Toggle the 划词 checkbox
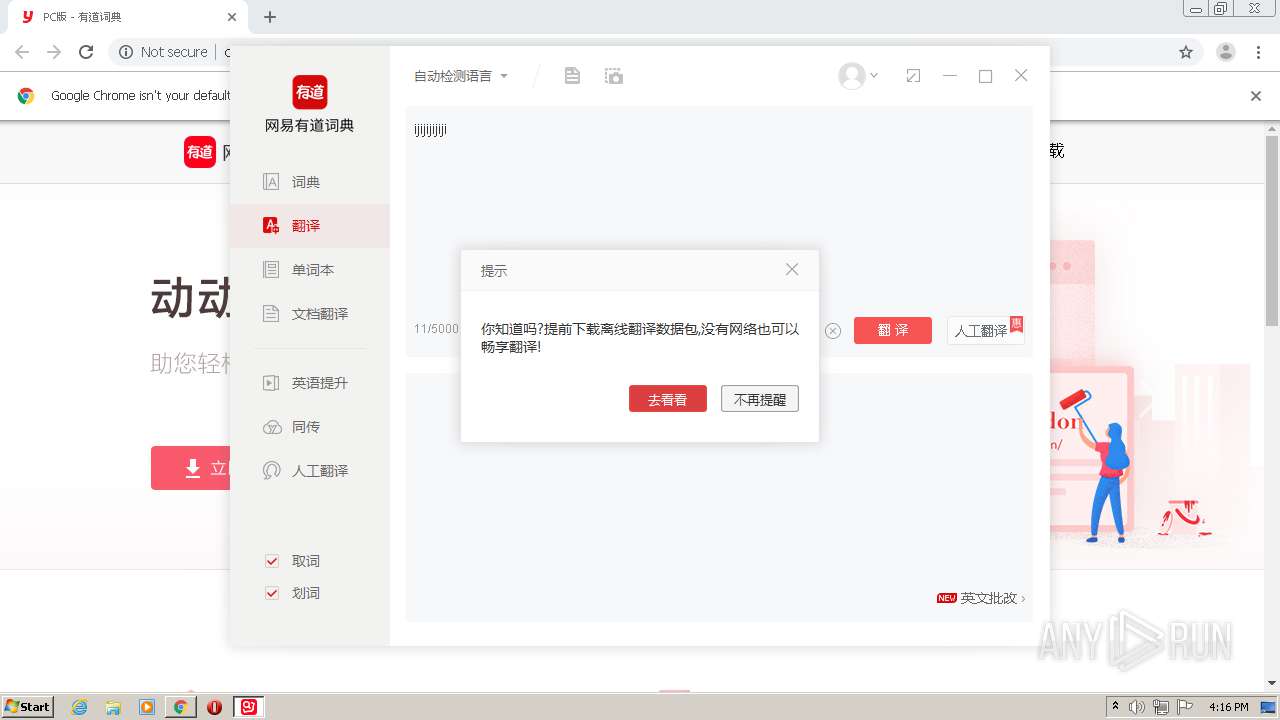 tap(271, 593)
